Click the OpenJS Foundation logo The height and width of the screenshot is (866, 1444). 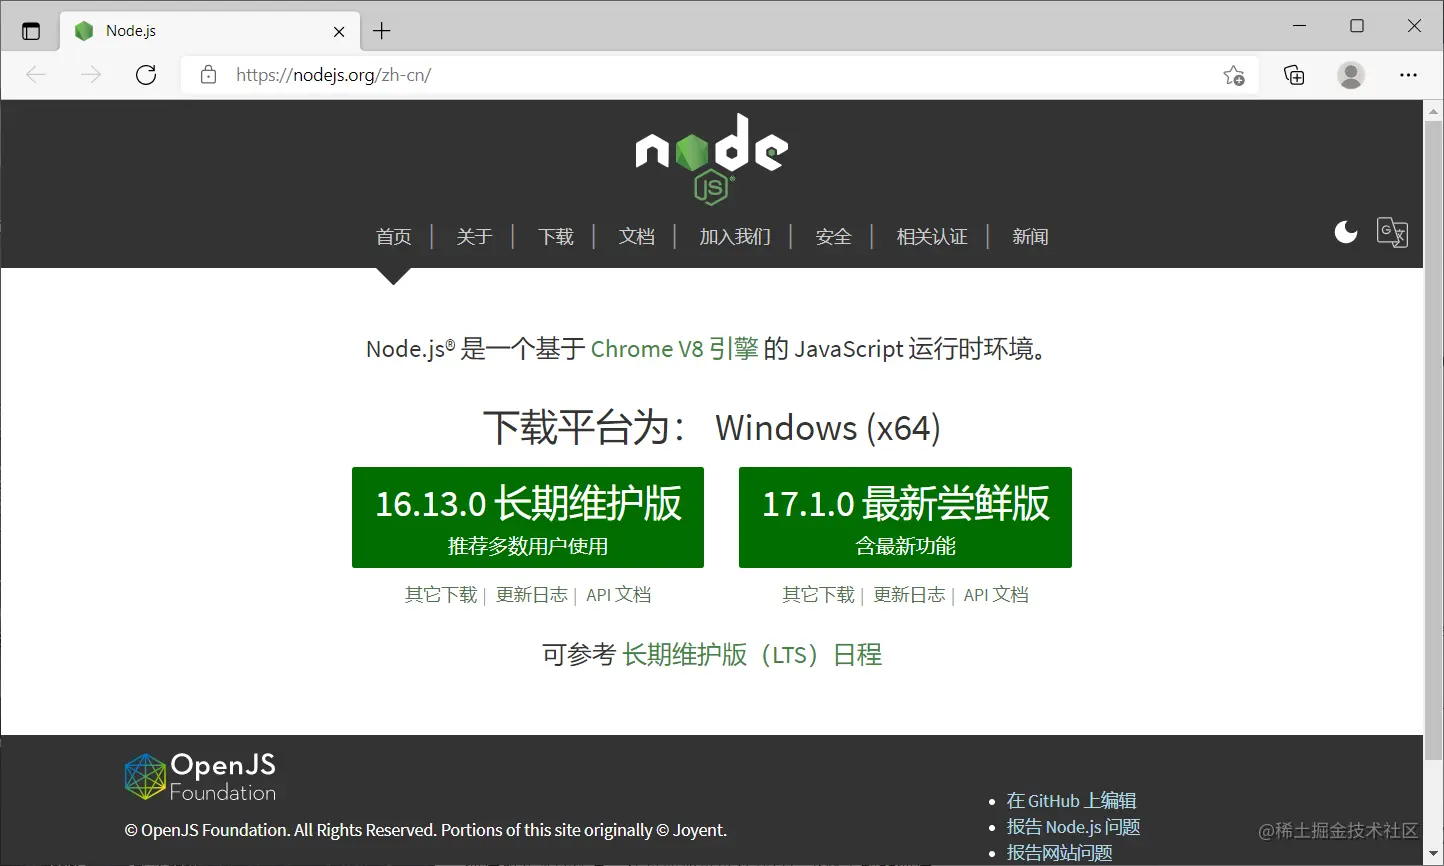[x=200, y=777]
